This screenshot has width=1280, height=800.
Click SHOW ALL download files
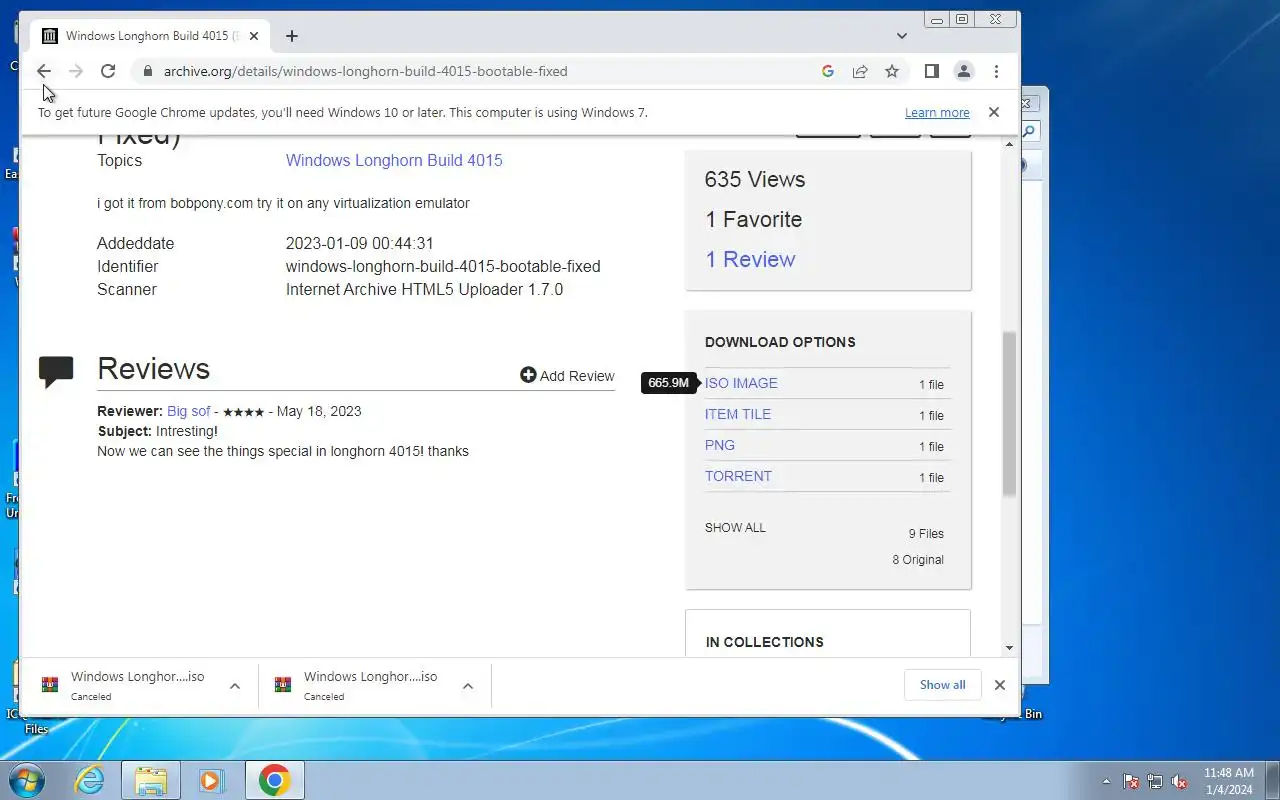tap(735, 527)
